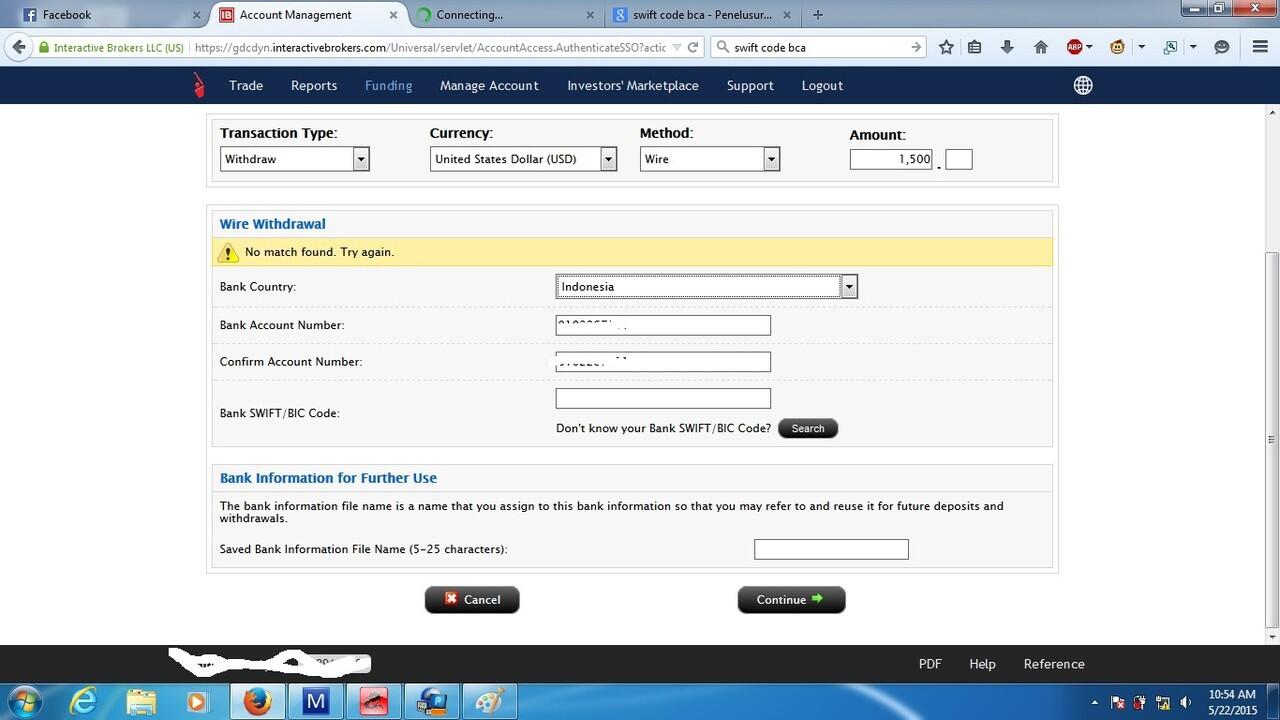Viewport: 1280px width, 720px height.
Task: Open the Reference link in footer
Action: click(x=1054, y=664)
